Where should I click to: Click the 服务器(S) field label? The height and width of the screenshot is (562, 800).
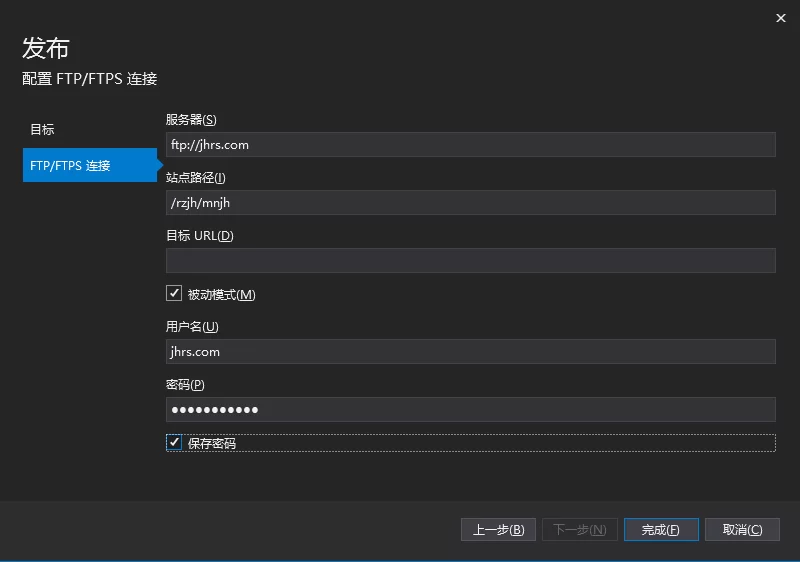(x=191, y=120)
